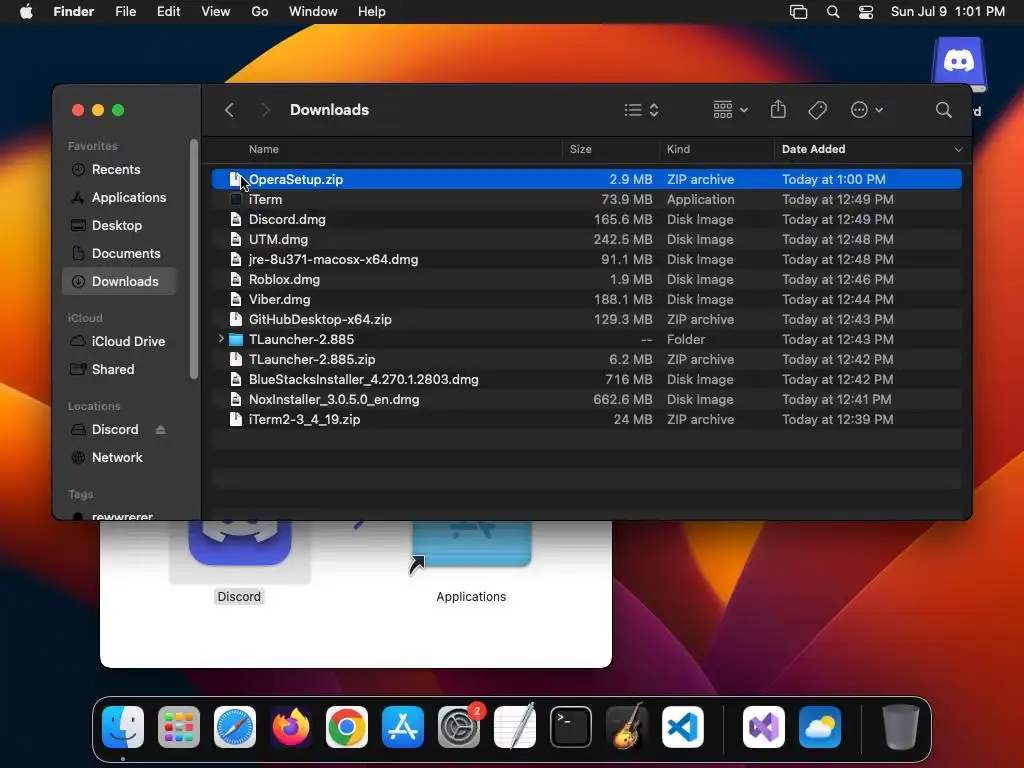Open Launchpad from the Dock
Image resolution: width=1024 pixels, height=768 pixels.
[178, 727]
